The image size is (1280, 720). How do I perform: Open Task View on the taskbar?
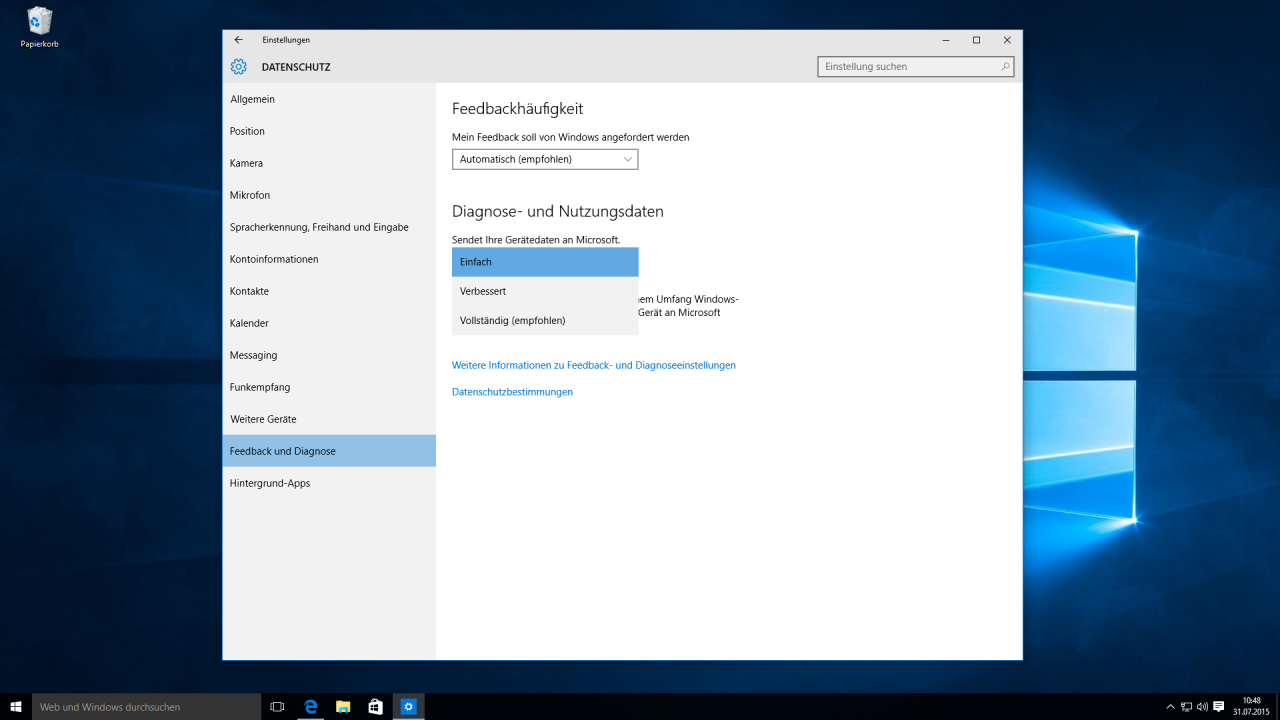277,707
